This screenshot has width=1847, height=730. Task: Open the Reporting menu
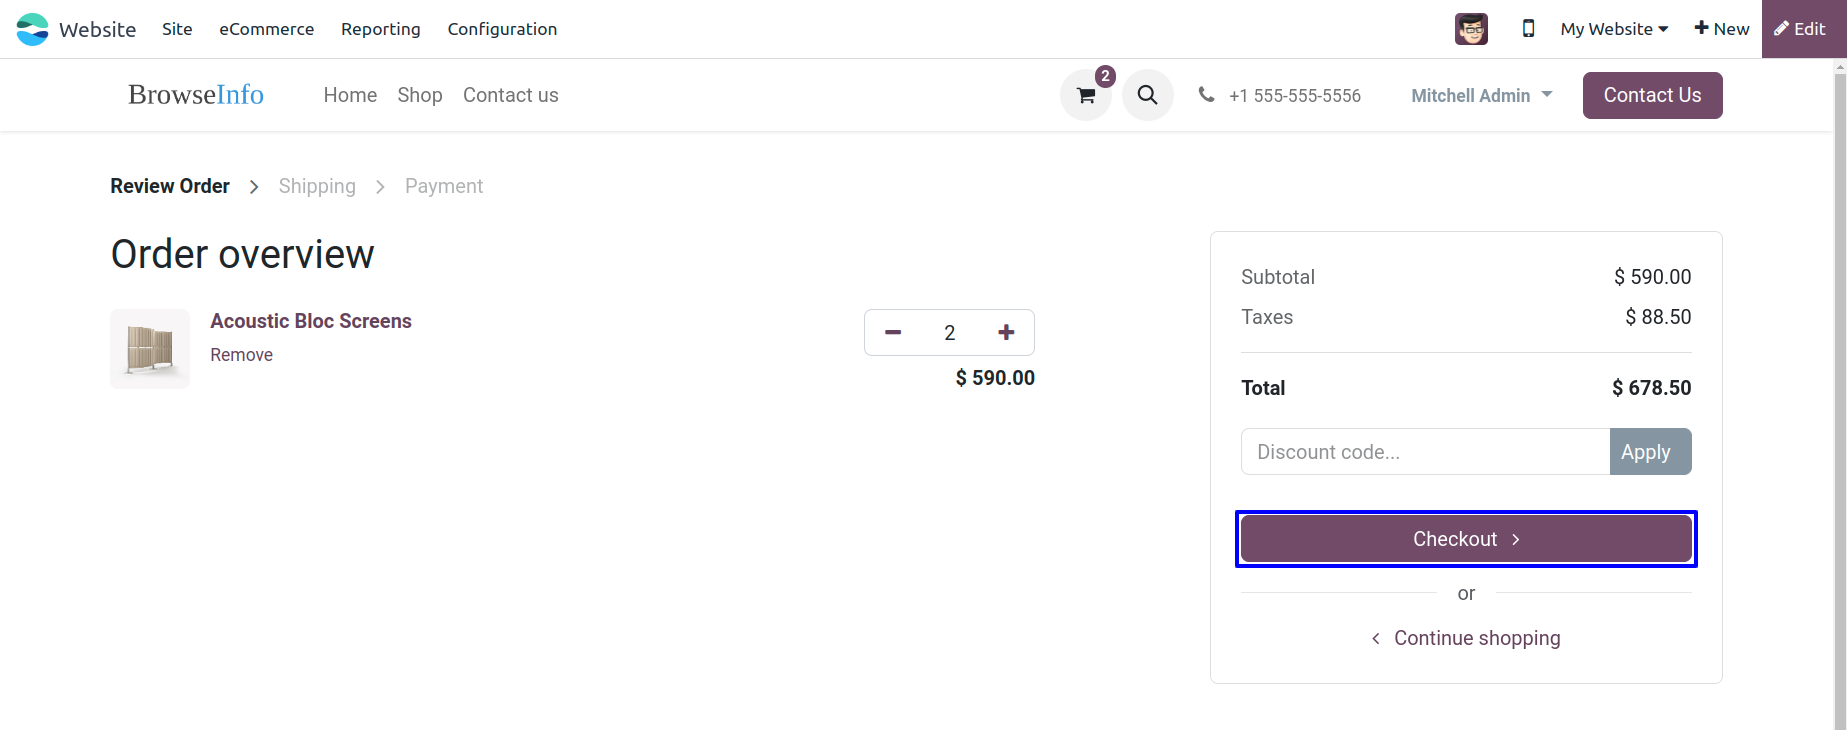[x=380, y=29]
